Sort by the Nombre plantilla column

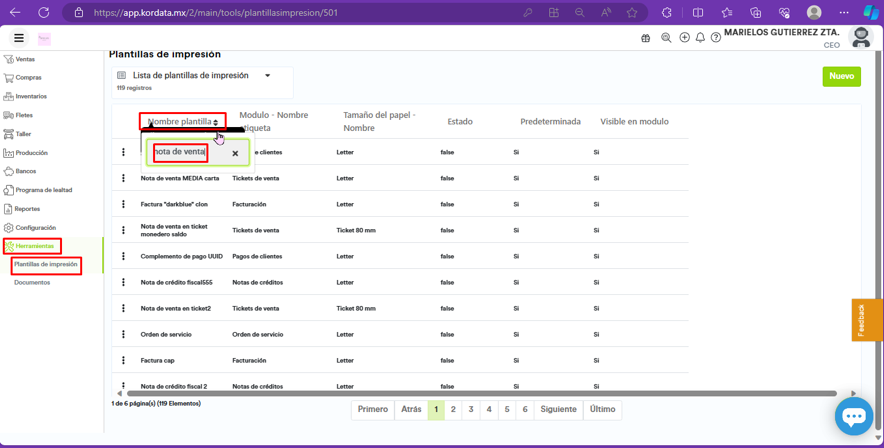[x=182, y=122]
